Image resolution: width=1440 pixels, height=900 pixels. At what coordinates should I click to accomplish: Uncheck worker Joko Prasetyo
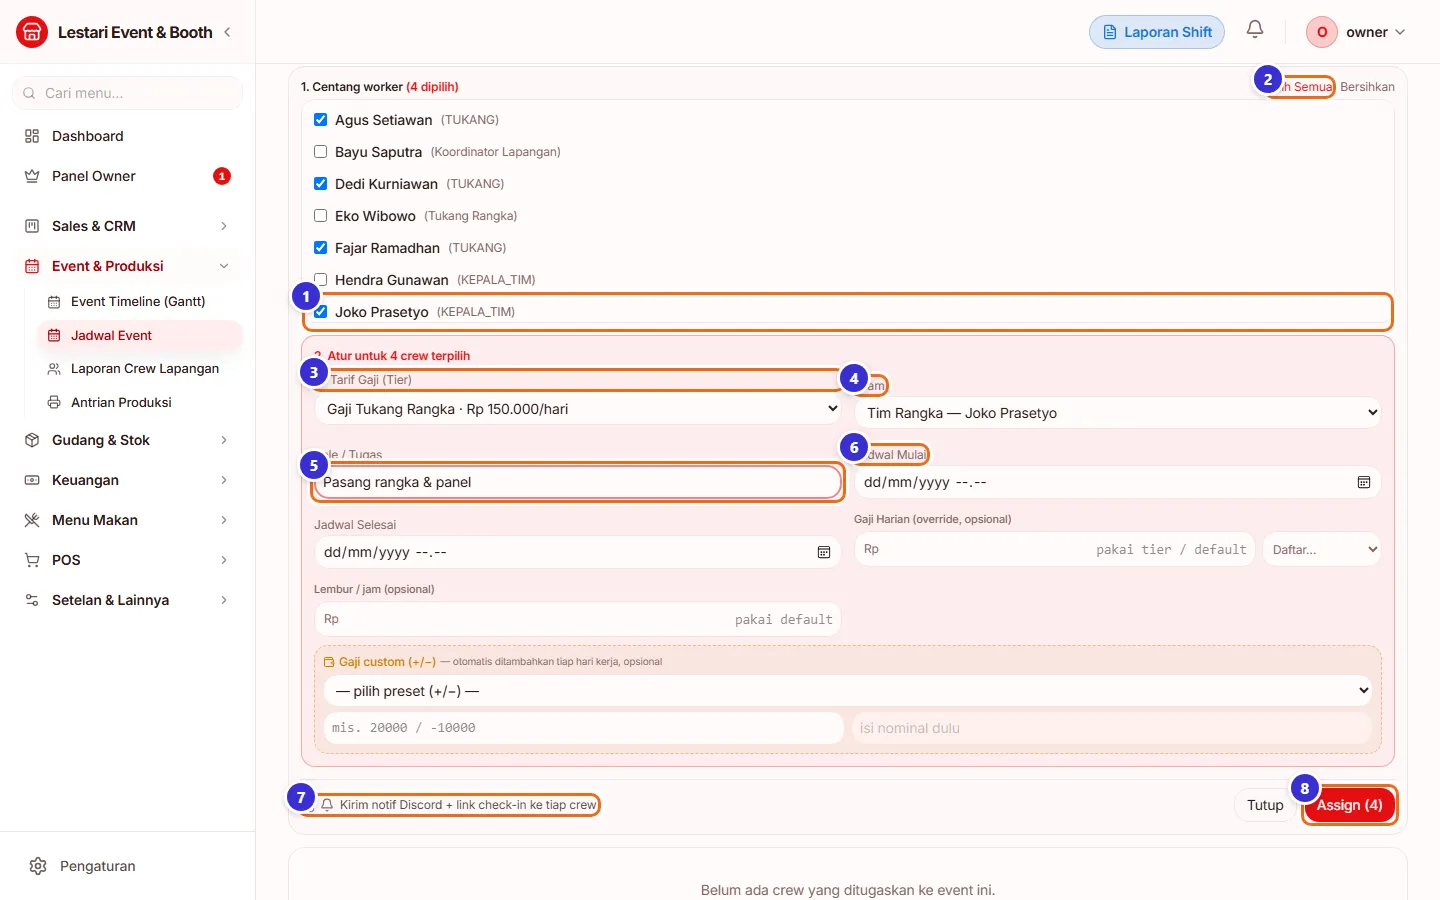321,312
